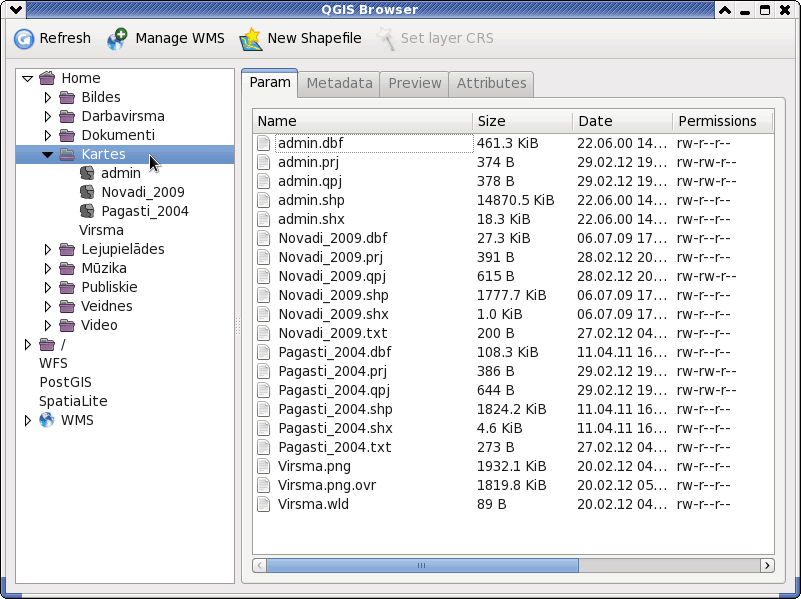Click the file icon beside Virsma.png
The image size is (801, 599).
click(264, 466)
